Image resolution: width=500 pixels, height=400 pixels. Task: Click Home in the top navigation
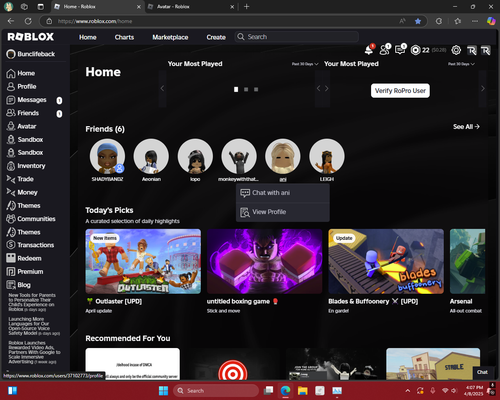[88, 37]
